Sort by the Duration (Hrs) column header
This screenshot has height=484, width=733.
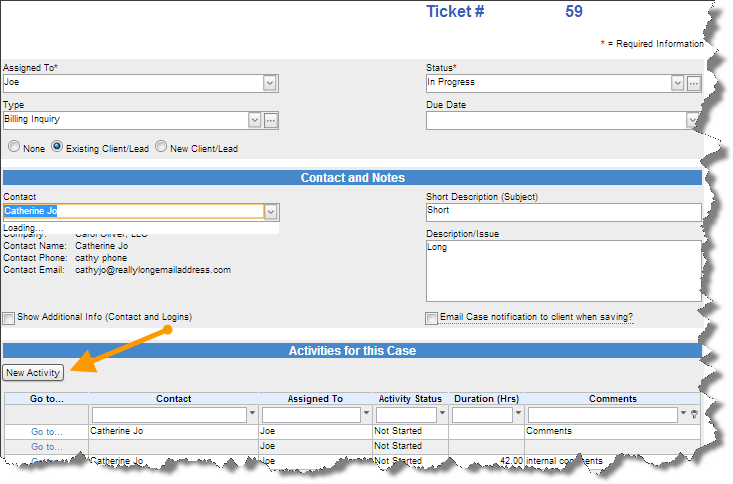coord(487,399)
